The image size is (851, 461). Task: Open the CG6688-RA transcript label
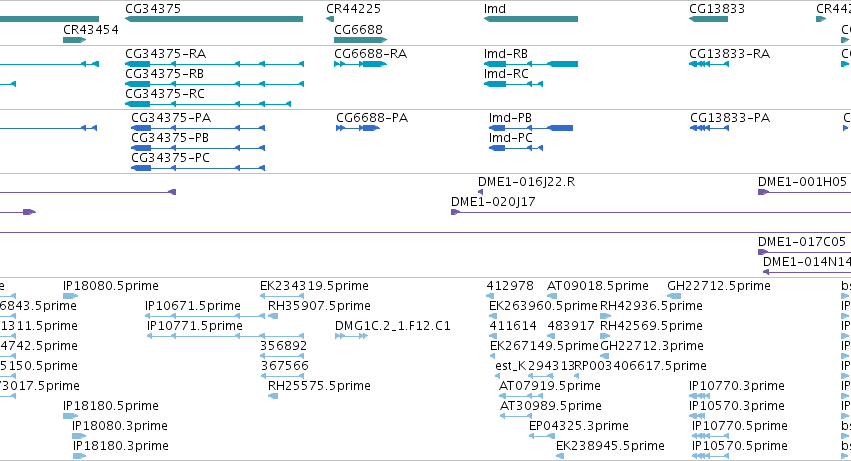pos(371,54)
